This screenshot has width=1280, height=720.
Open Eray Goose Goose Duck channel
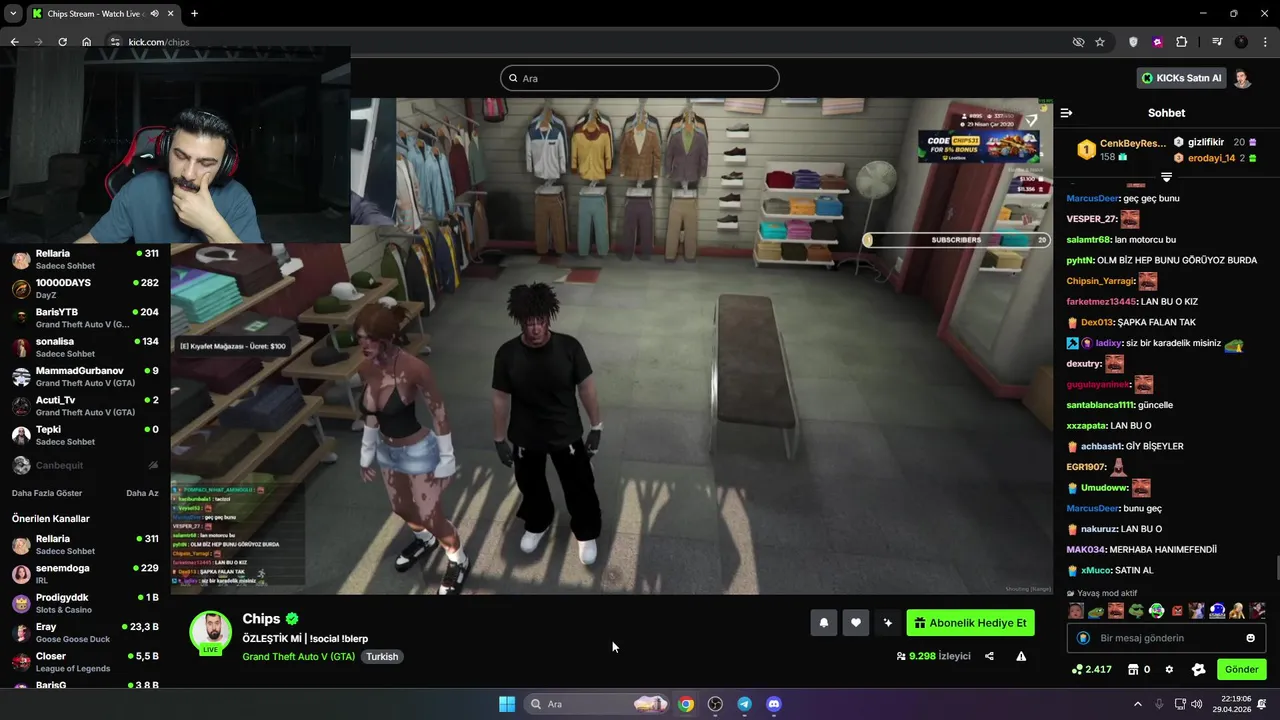click(x=85, y=633)
